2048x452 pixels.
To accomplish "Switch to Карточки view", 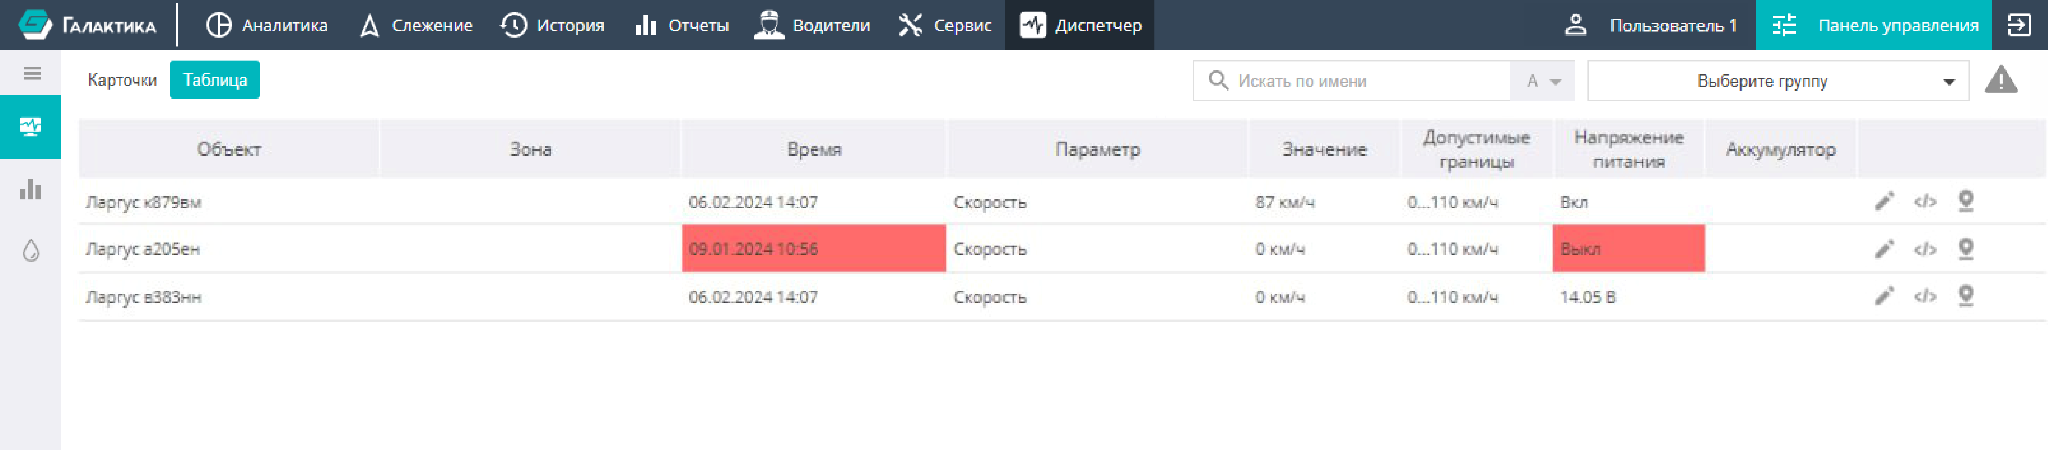I will pyautogui.click(x=122, y=80).
